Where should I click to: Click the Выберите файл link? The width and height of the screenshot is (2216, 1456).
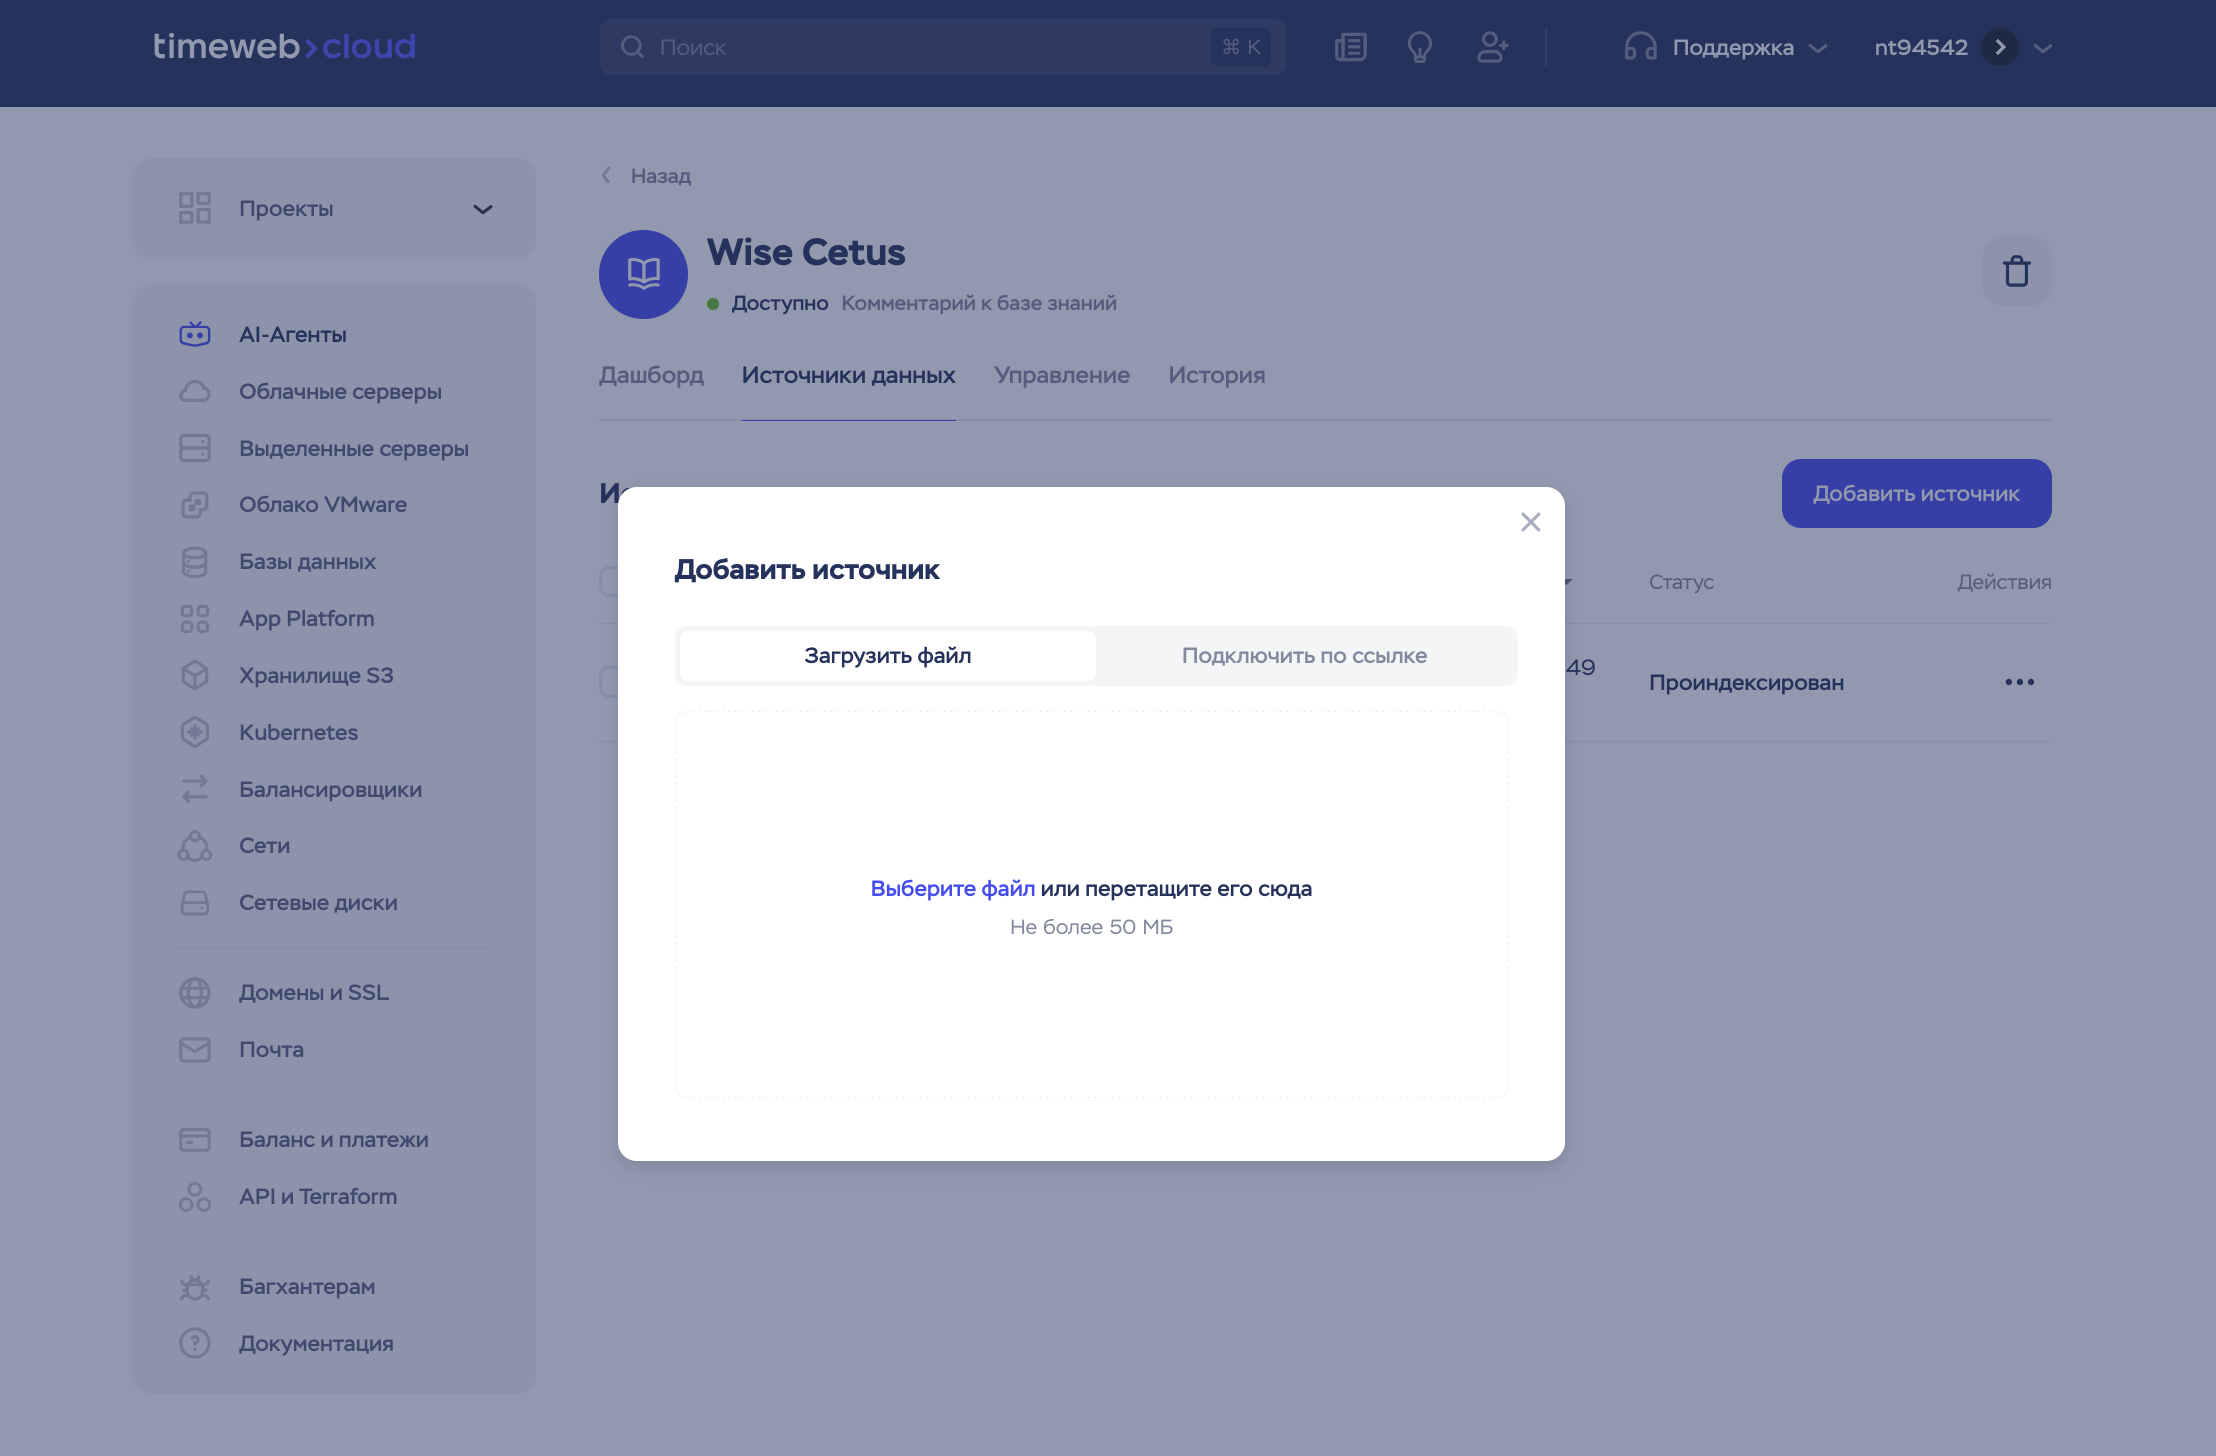pos(952,888)
